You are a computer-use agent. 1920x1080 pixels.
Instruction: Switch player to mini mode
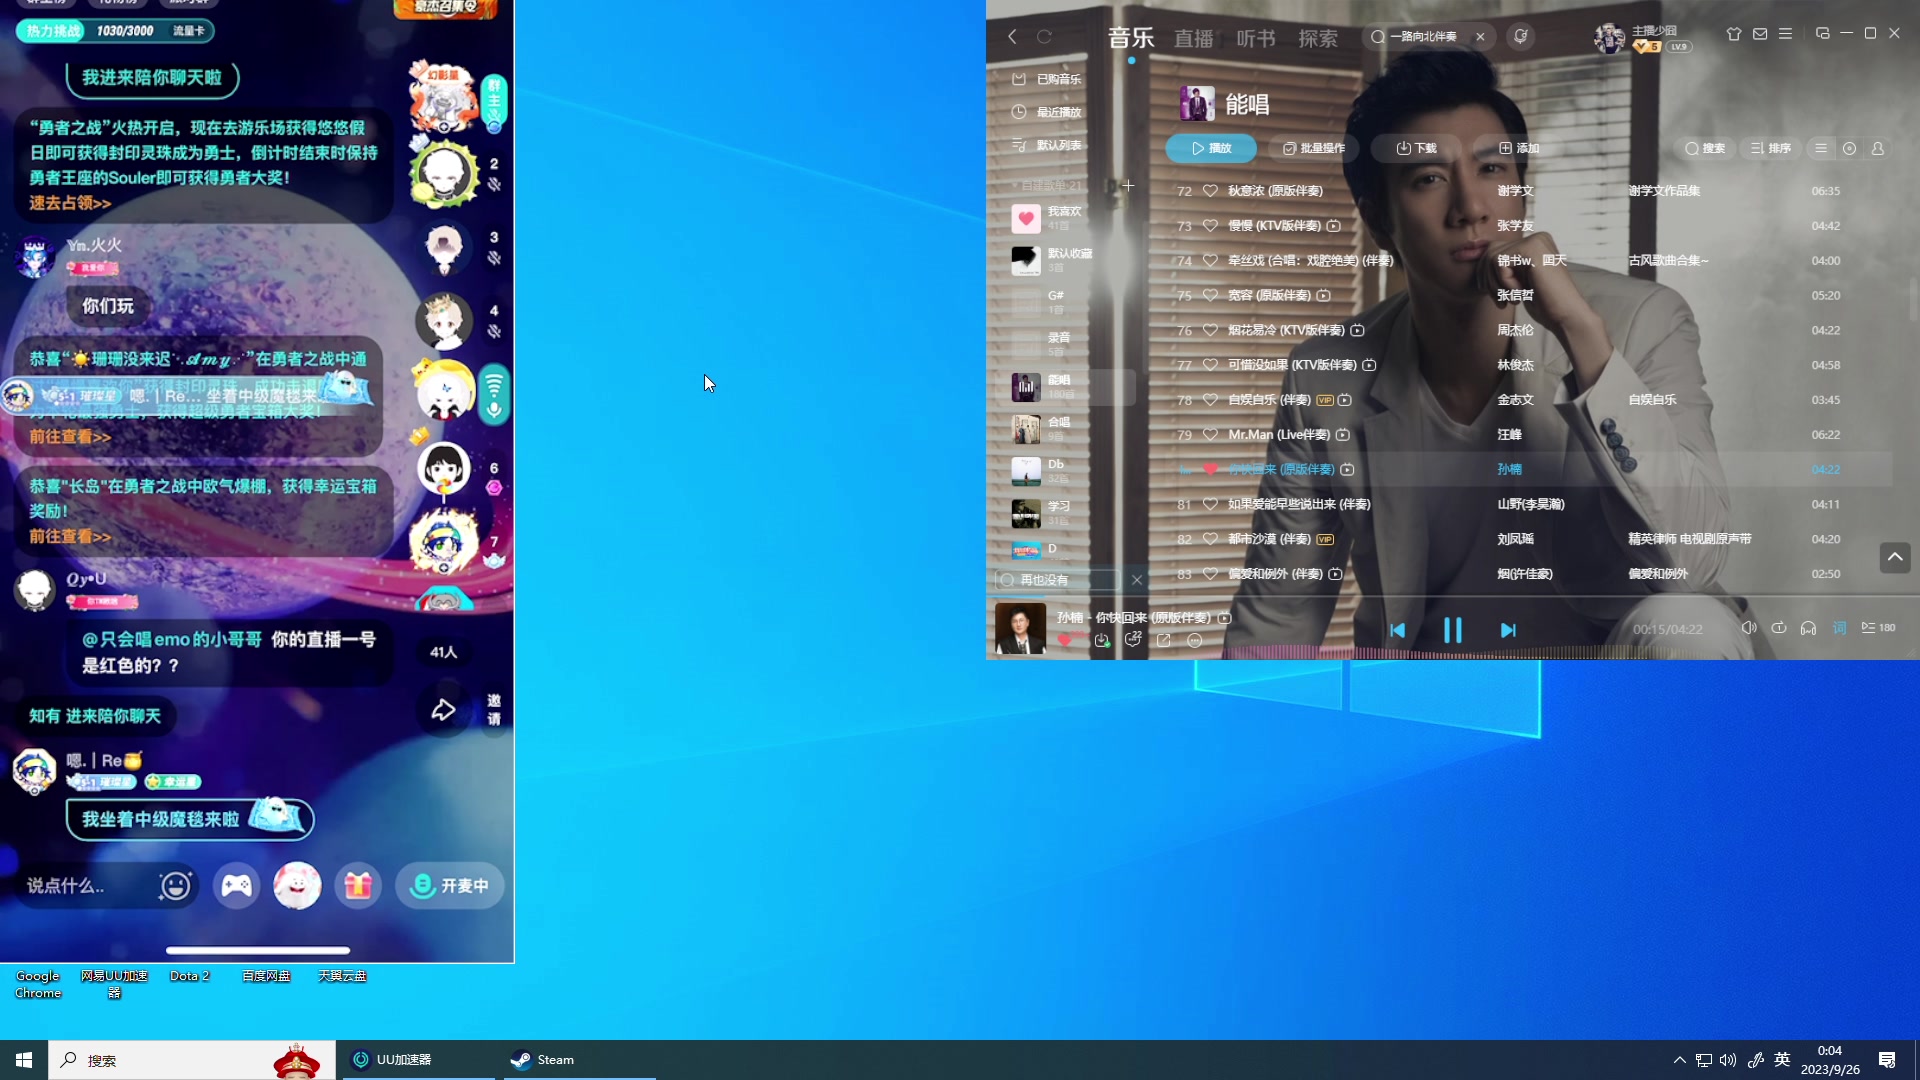[x=1822, y=34]
